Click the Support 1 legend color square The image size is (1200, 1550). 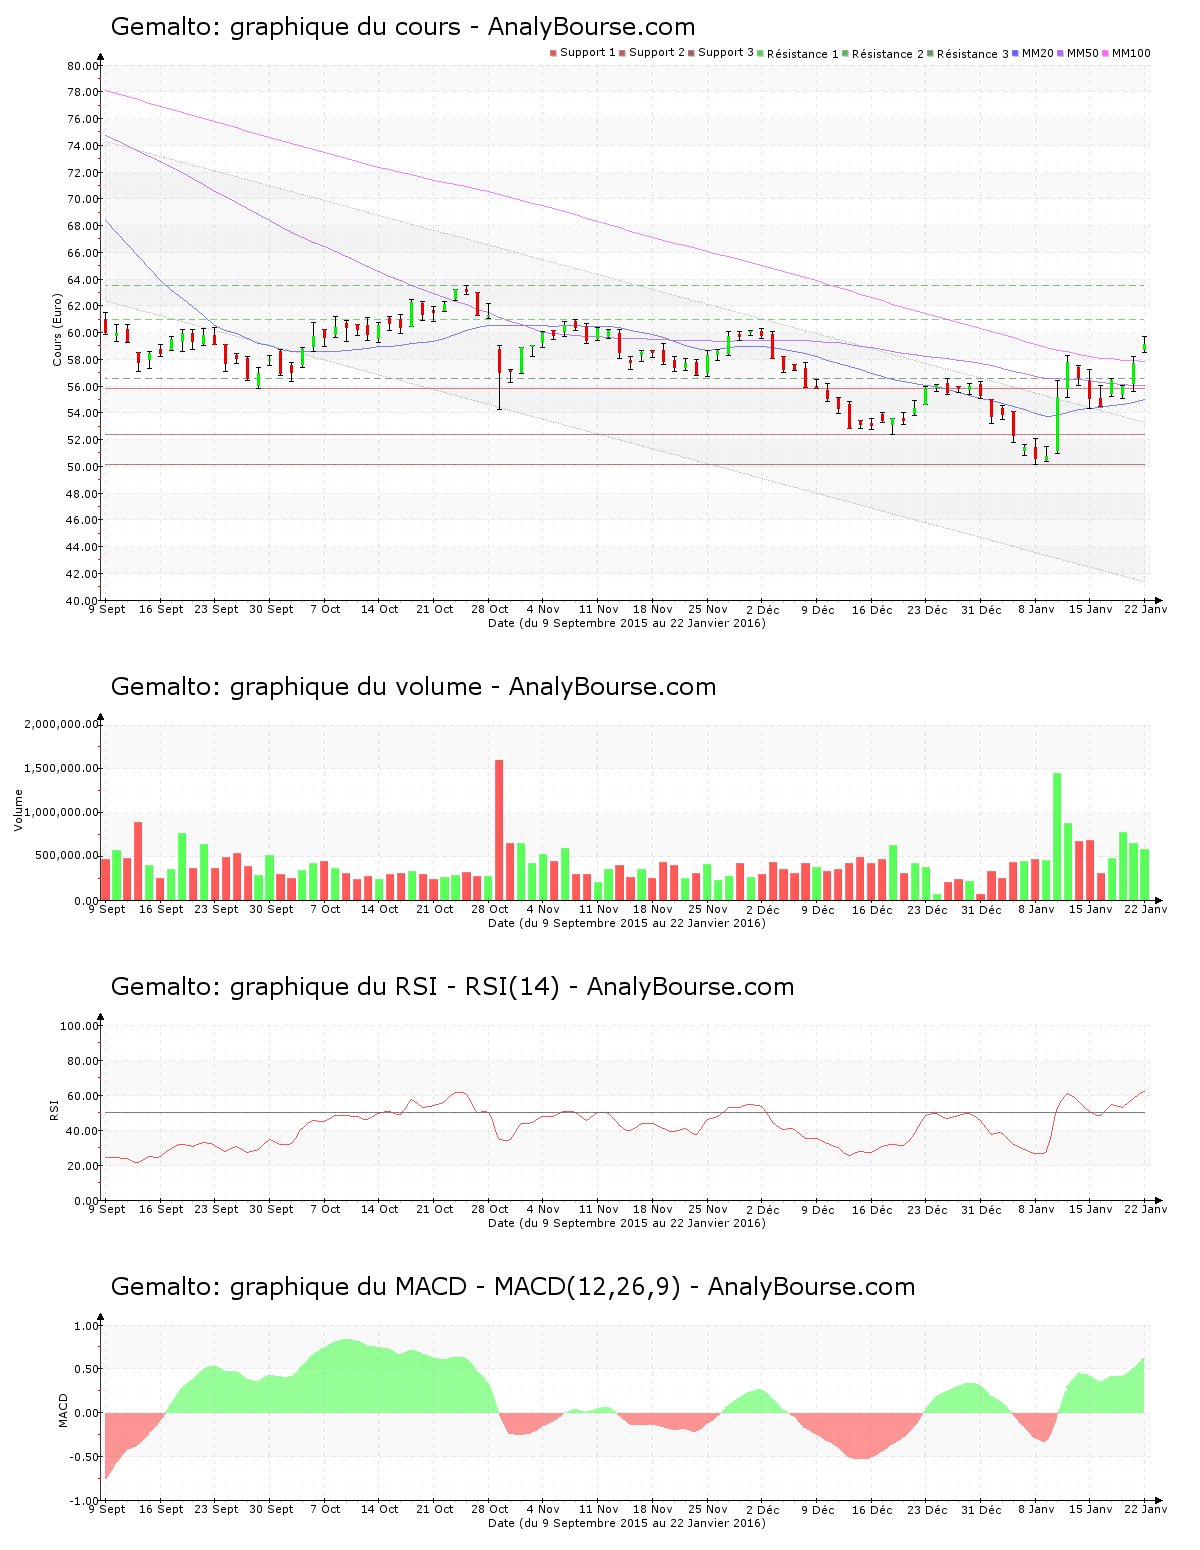pos(553,53)
